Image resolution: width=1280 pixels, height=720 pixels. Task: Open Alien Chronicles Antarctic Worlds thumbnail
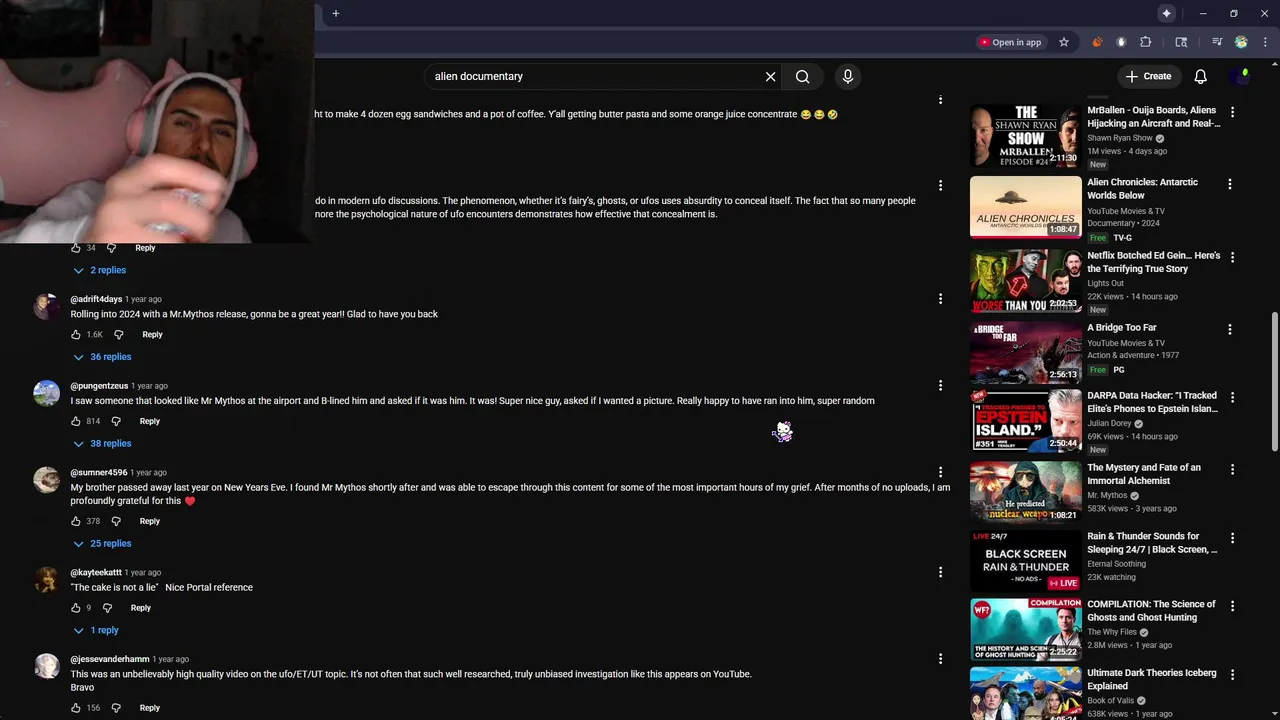tap(1025, 208)
